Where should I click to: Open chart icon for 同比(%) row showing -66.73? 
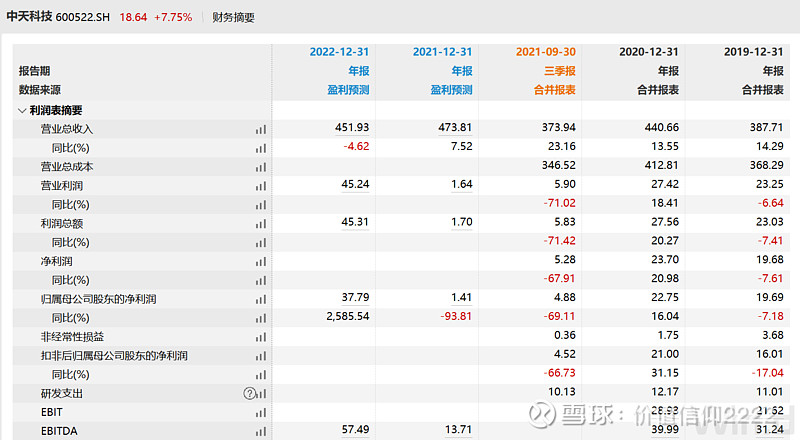(261, 375)
